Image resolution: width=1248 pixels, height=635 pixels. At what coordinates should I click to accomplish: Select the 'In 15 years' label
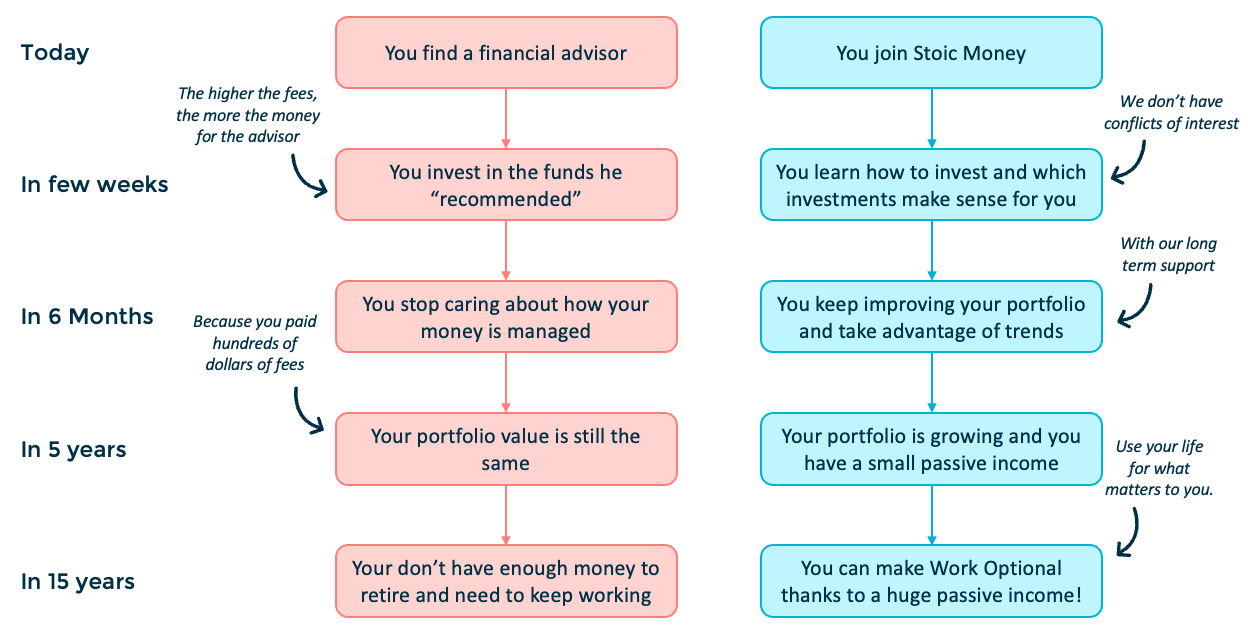coord(78,581)
